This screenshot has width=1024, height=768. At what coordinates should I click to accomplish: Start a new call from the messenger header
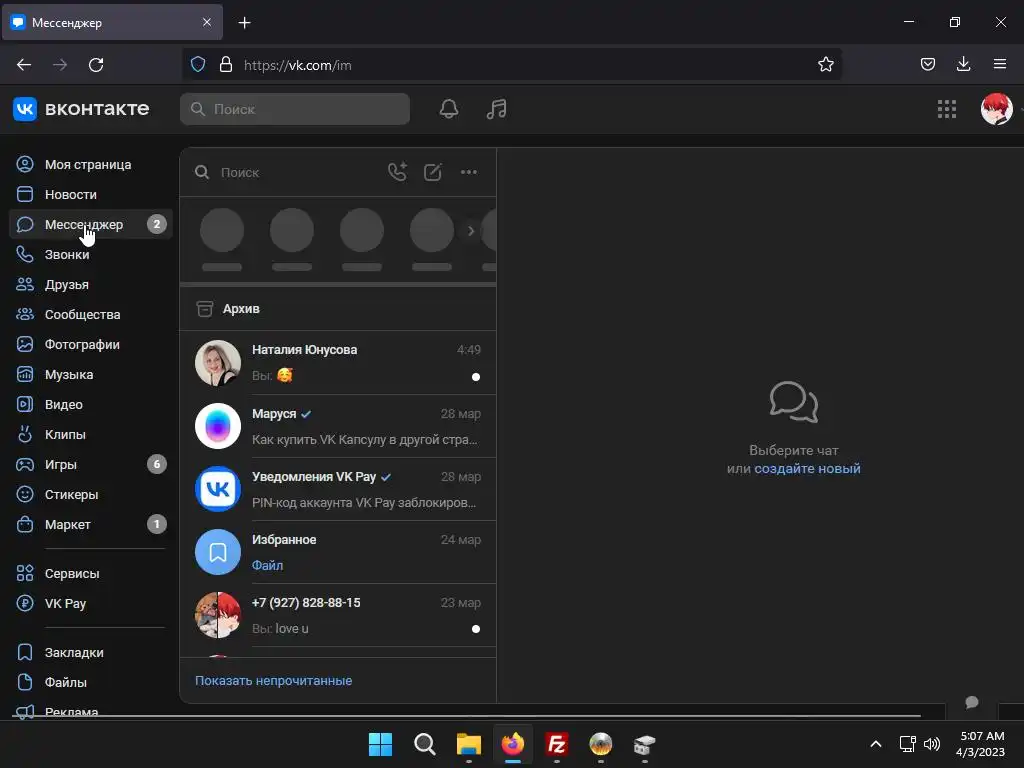[397, 172]
